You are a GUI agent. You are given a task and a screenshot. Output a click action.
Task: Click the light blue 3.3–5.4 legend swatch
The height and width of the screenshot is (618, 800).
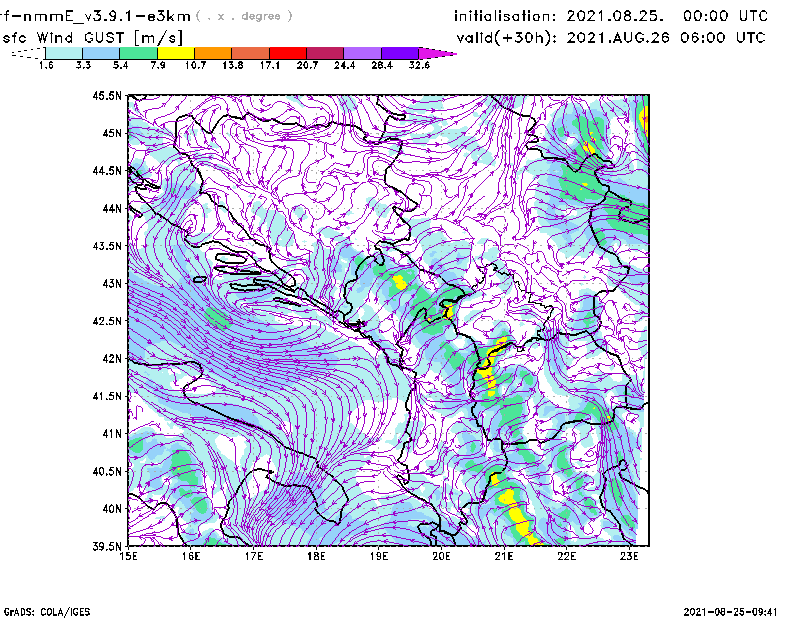(x=101, y=53)
